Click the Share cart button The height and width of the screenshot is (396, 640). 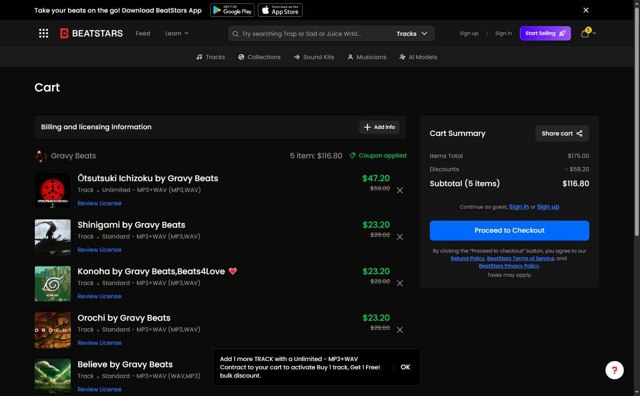562,133
